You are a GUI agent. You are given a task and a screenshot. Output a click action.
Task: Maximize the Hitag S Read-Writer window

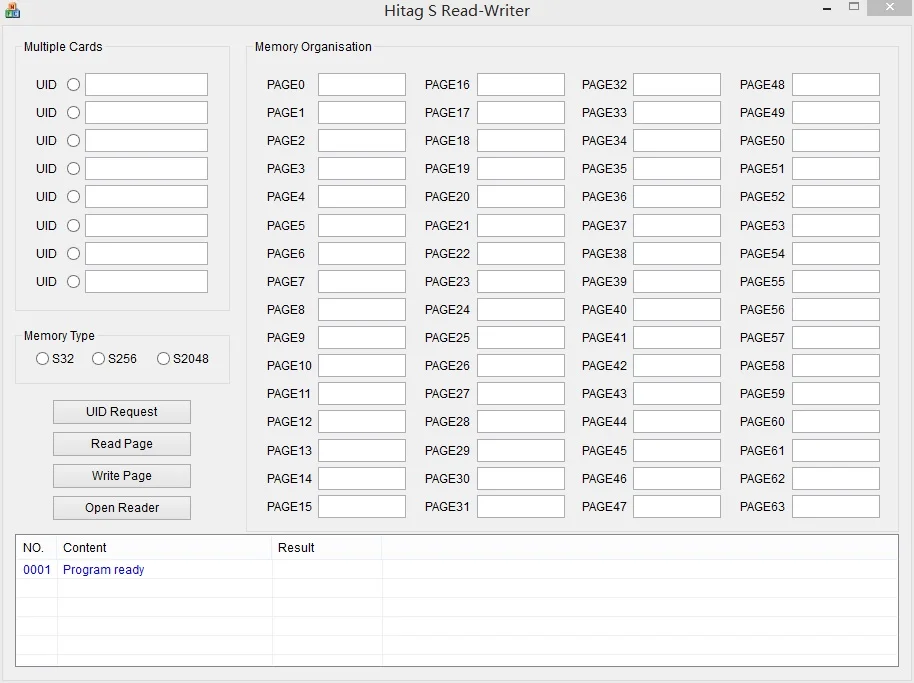pyautogui.click(x=854, y=7)
